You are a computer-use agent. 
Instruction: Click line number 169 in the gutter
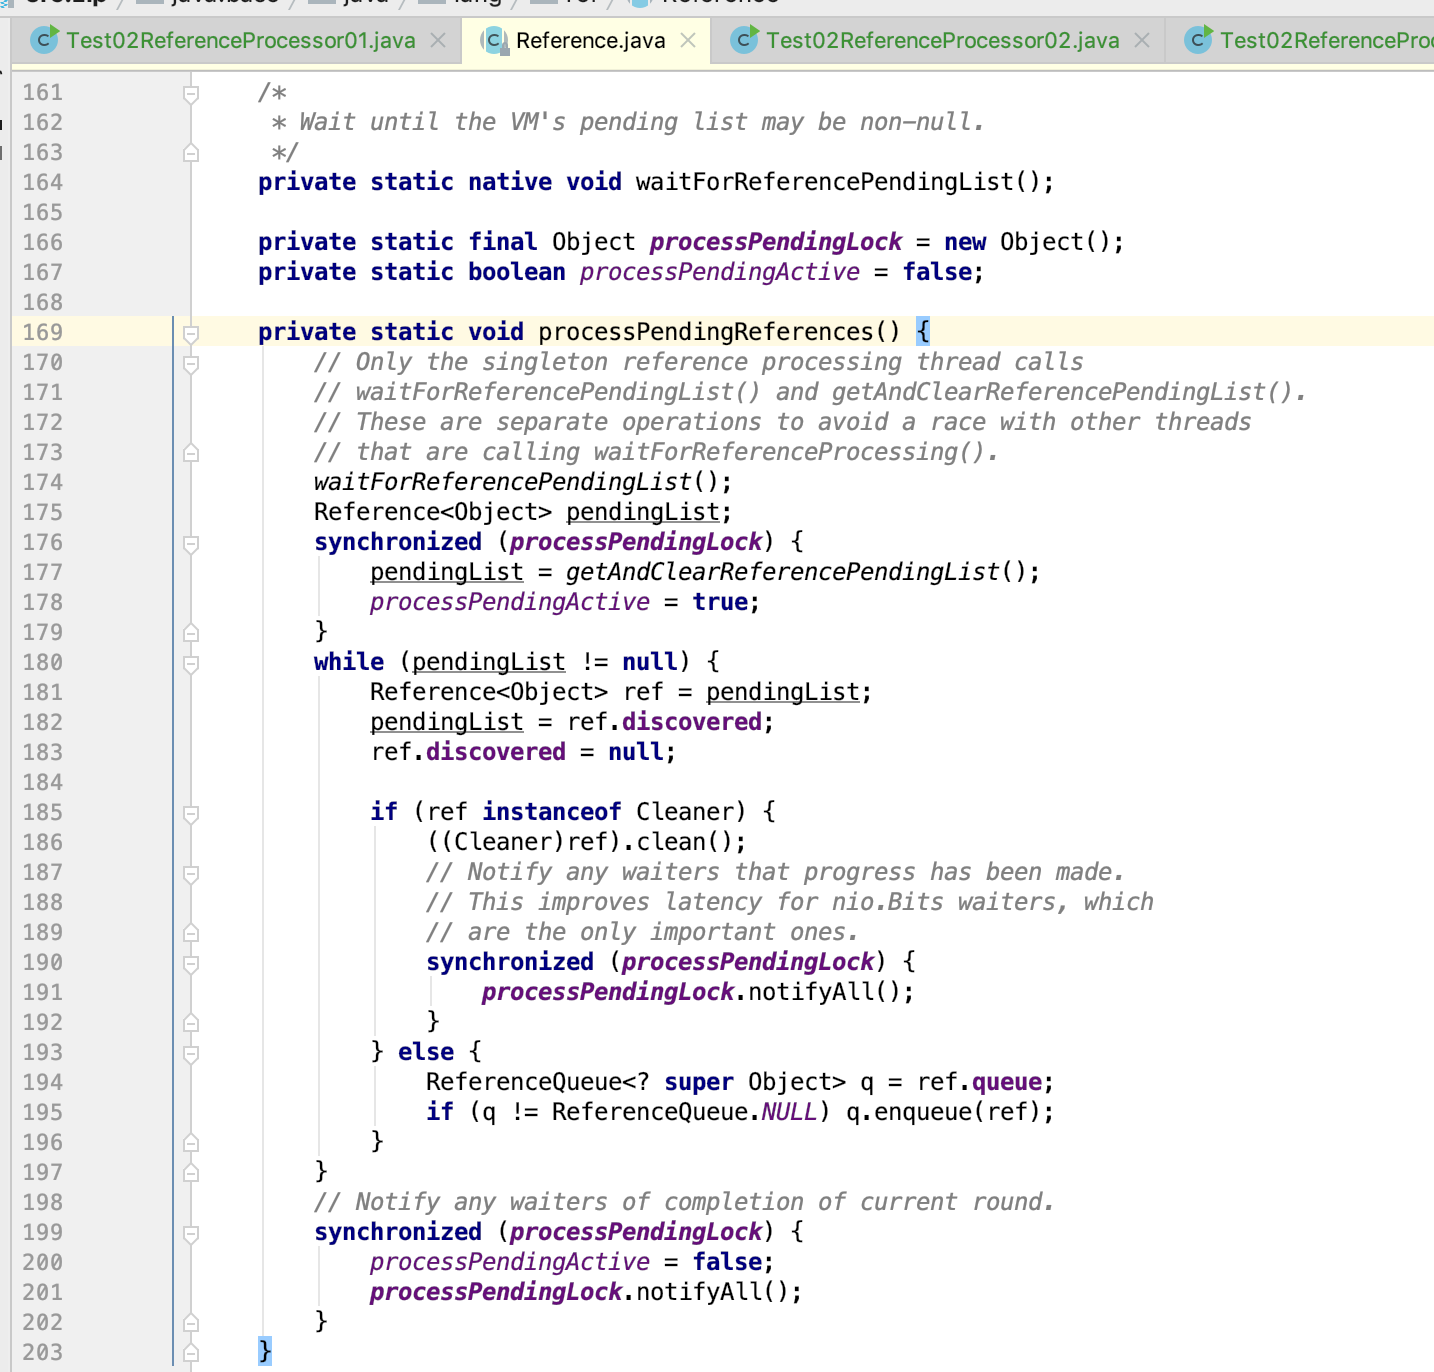click(42, 331)
